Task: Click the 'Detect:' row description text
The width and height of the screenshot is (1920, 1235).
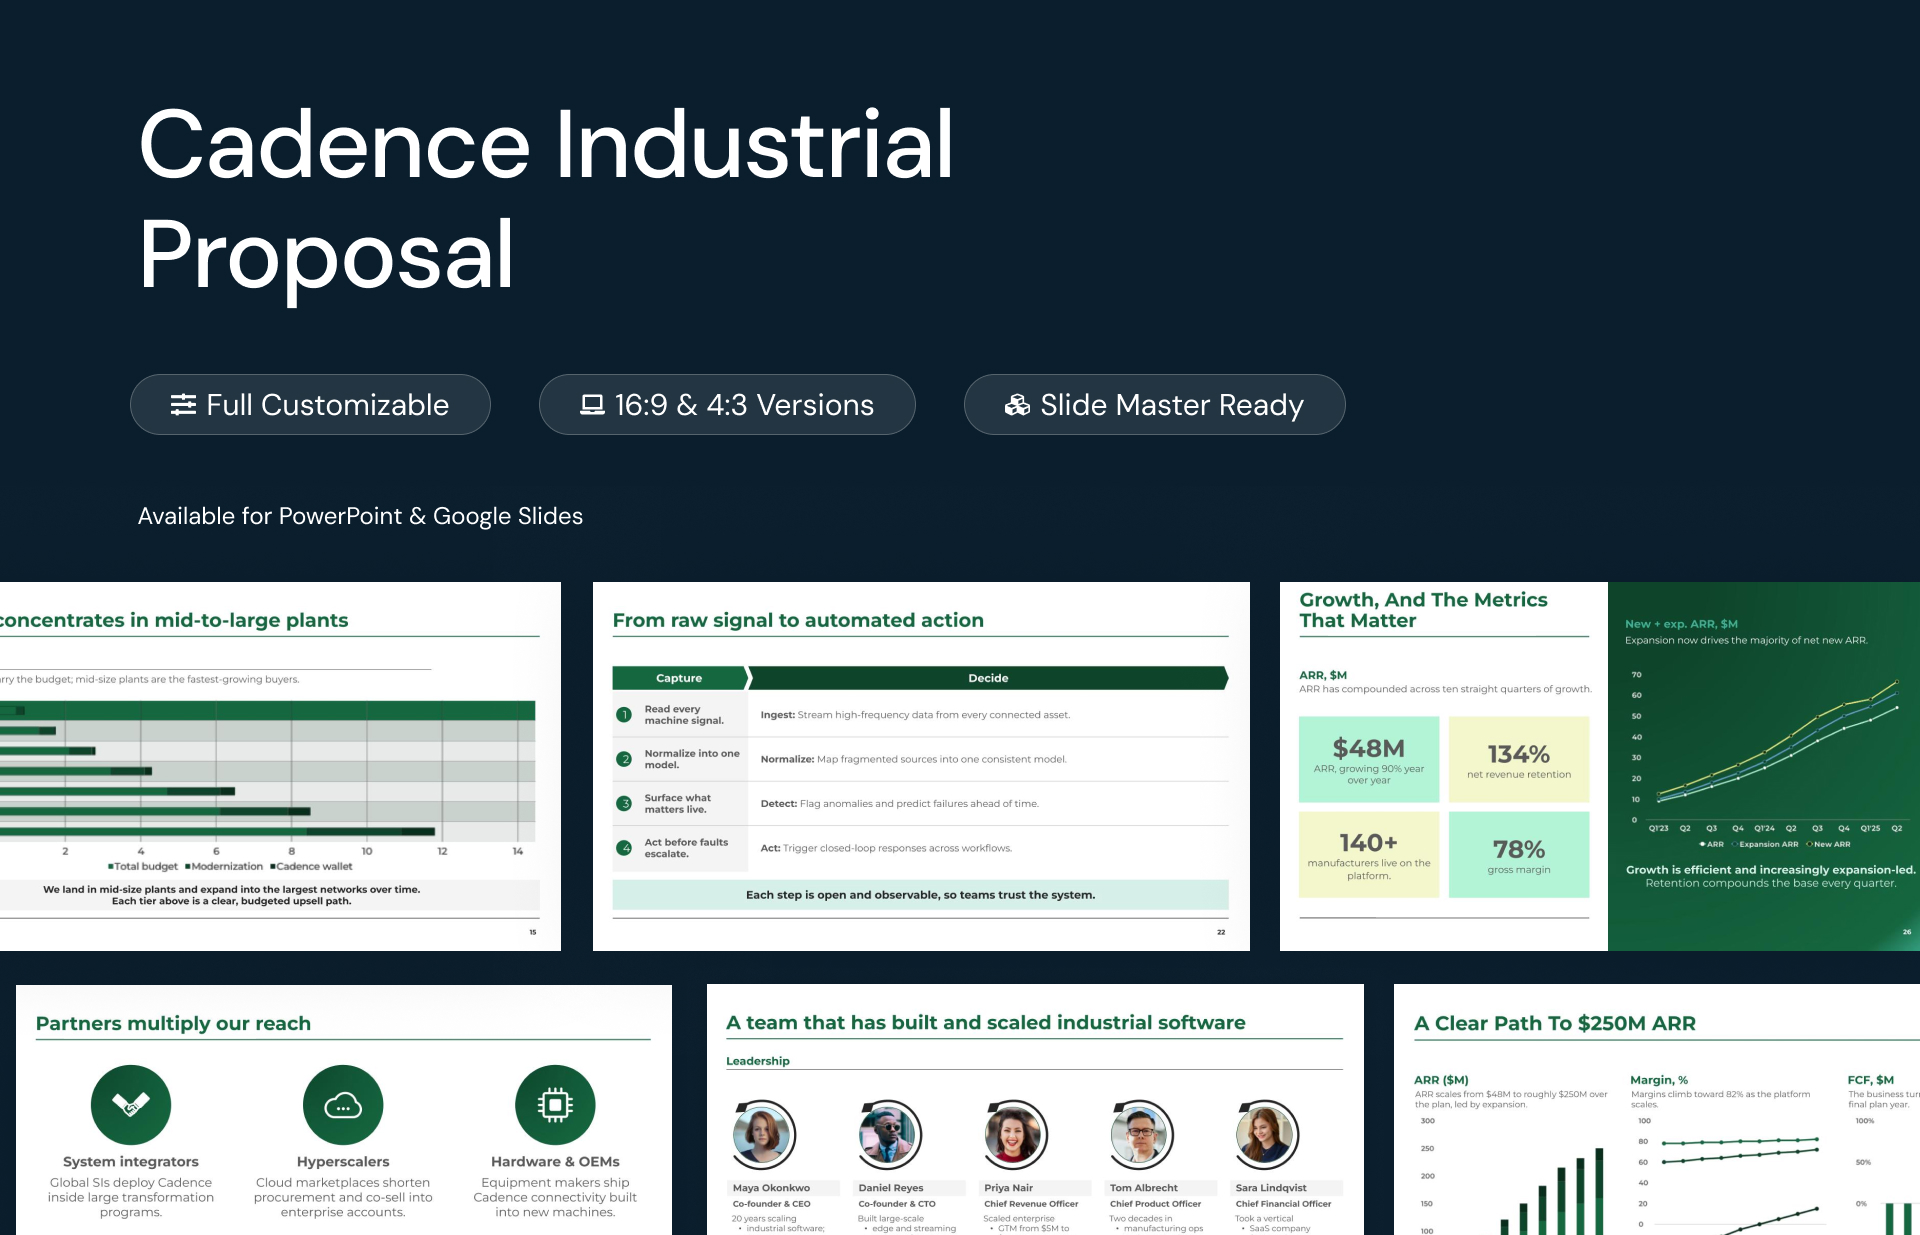Action: pos(899,804)
